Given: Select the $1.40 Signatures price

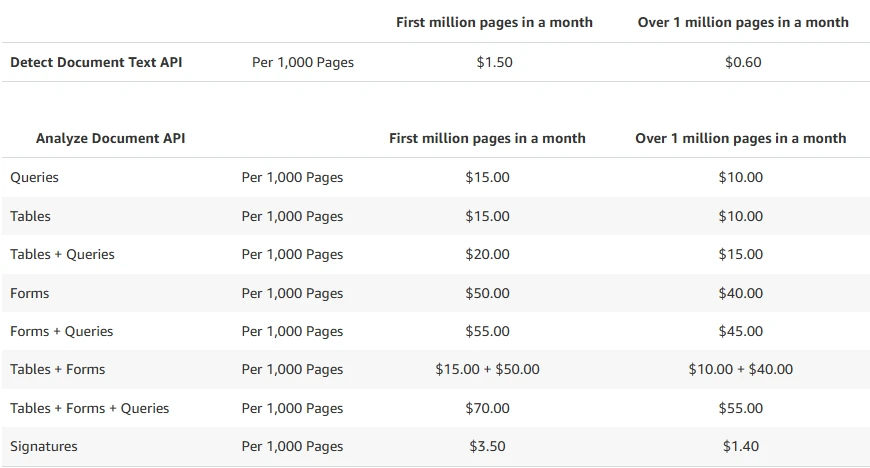Looking at the screenshot, I should (740, 446).
